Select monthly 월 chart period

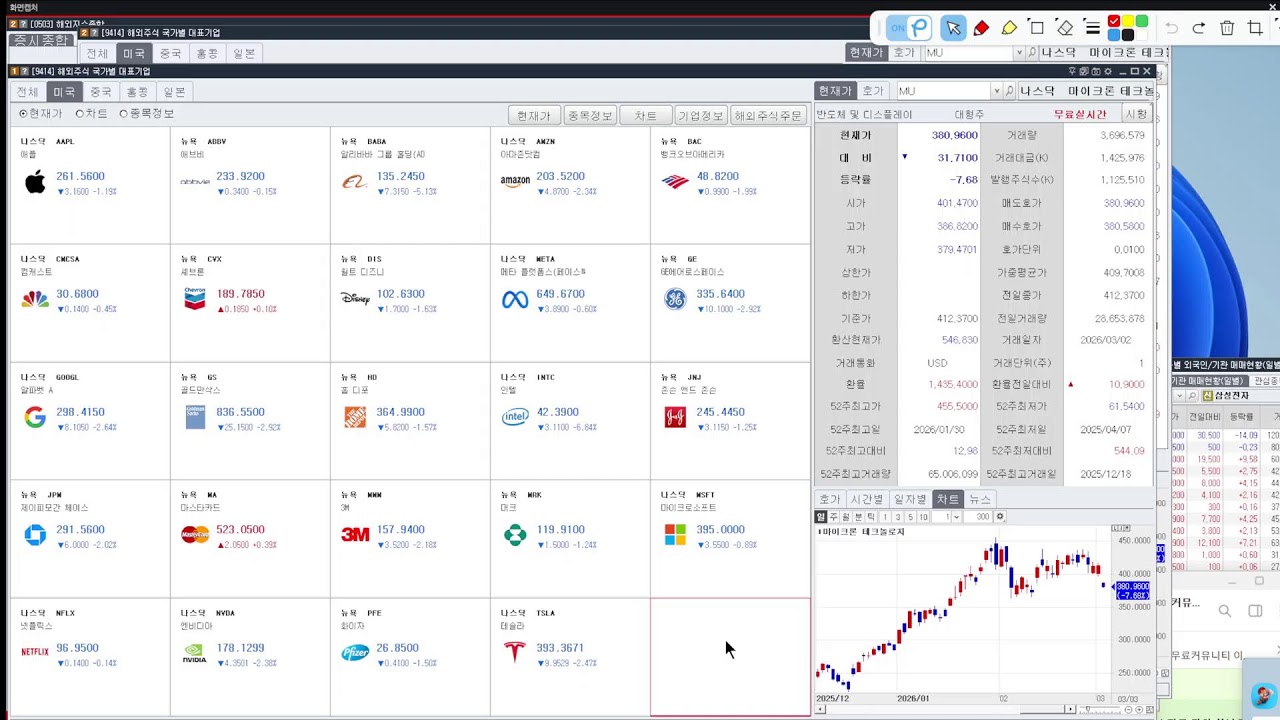846,517
